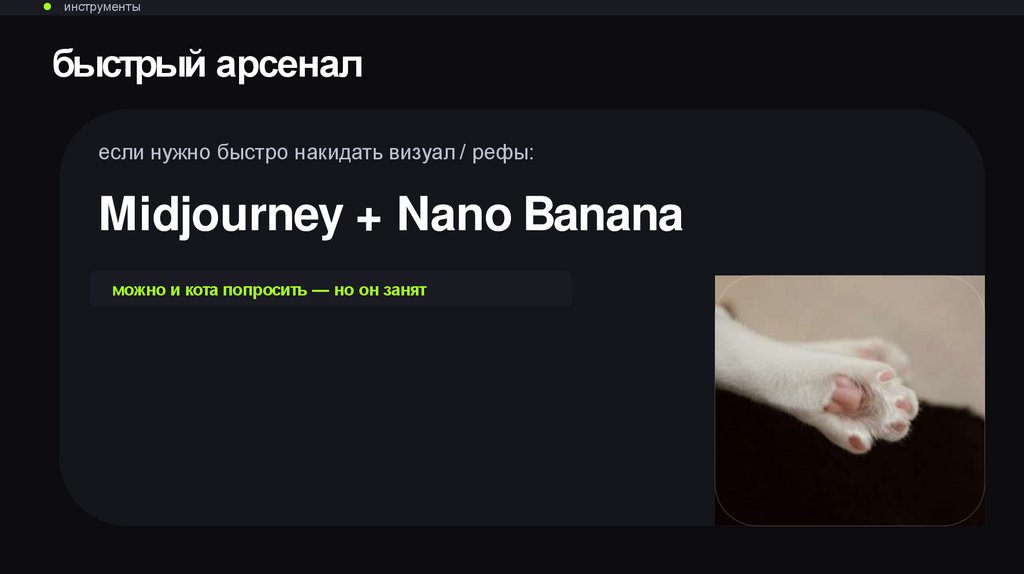Click the word занят in green caption
The width and height of the screenshot is (1024, 574).
404,291
